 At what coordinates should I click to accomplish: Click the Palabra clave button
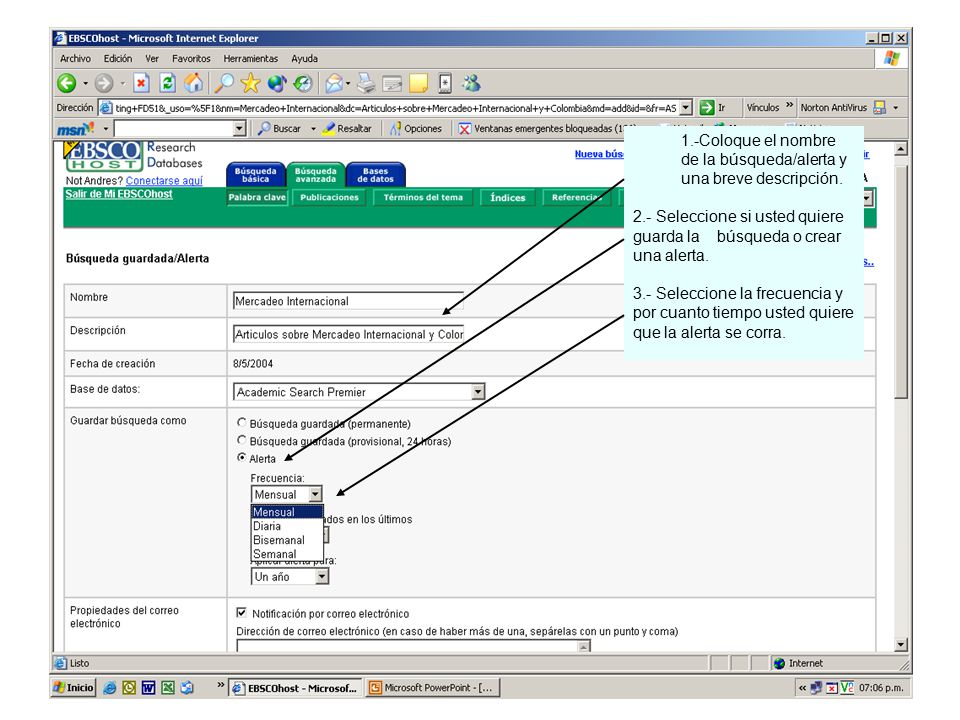257,197
